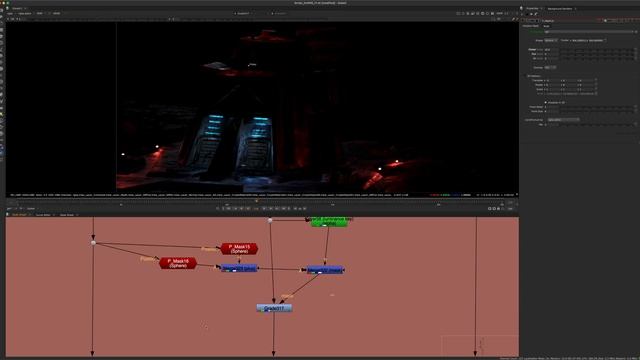Image resolution: width=640 pixels, height=360 pixels.
Task: Switch to the Dope Sheet tab
Action: (x=67, y=215)
